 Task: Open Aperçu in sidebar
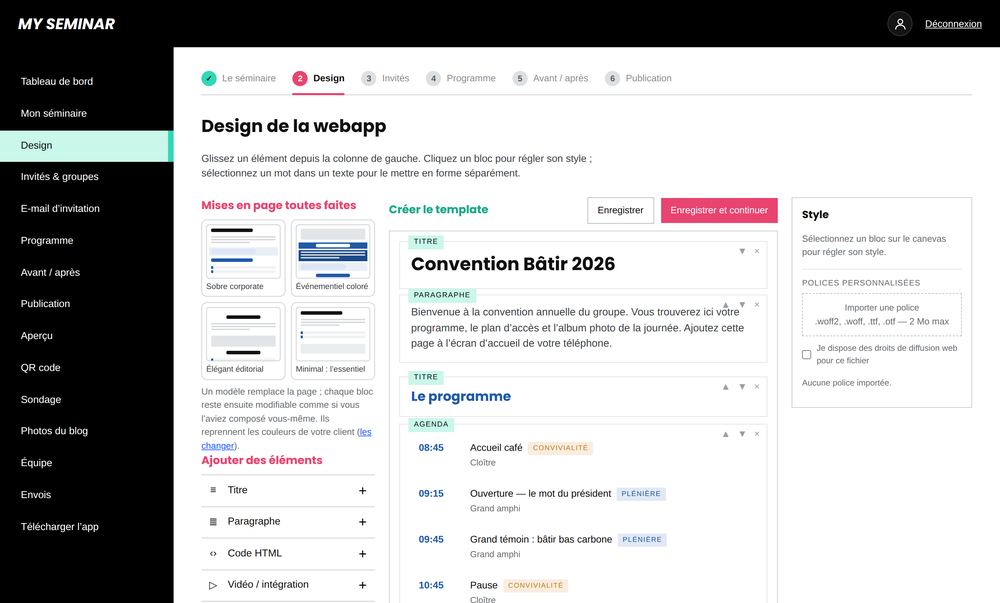[87, 335]
